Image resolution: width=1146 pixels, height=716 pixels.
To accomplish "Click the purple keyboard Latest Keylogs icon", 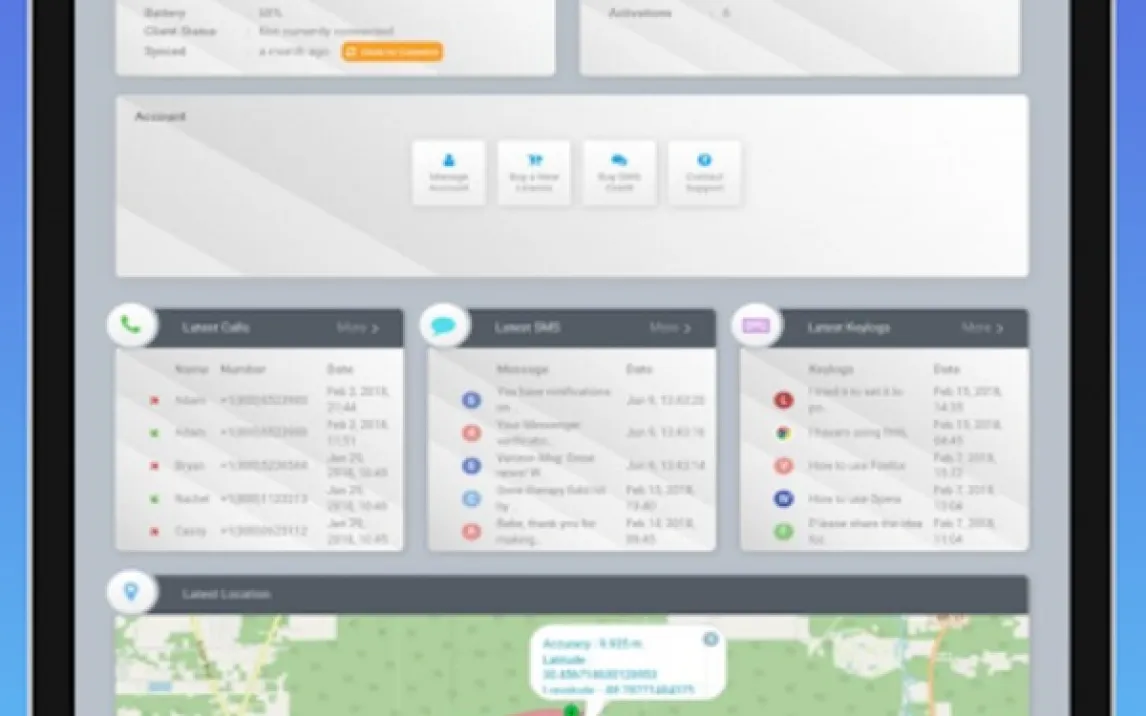I will (x=756, y=325).
